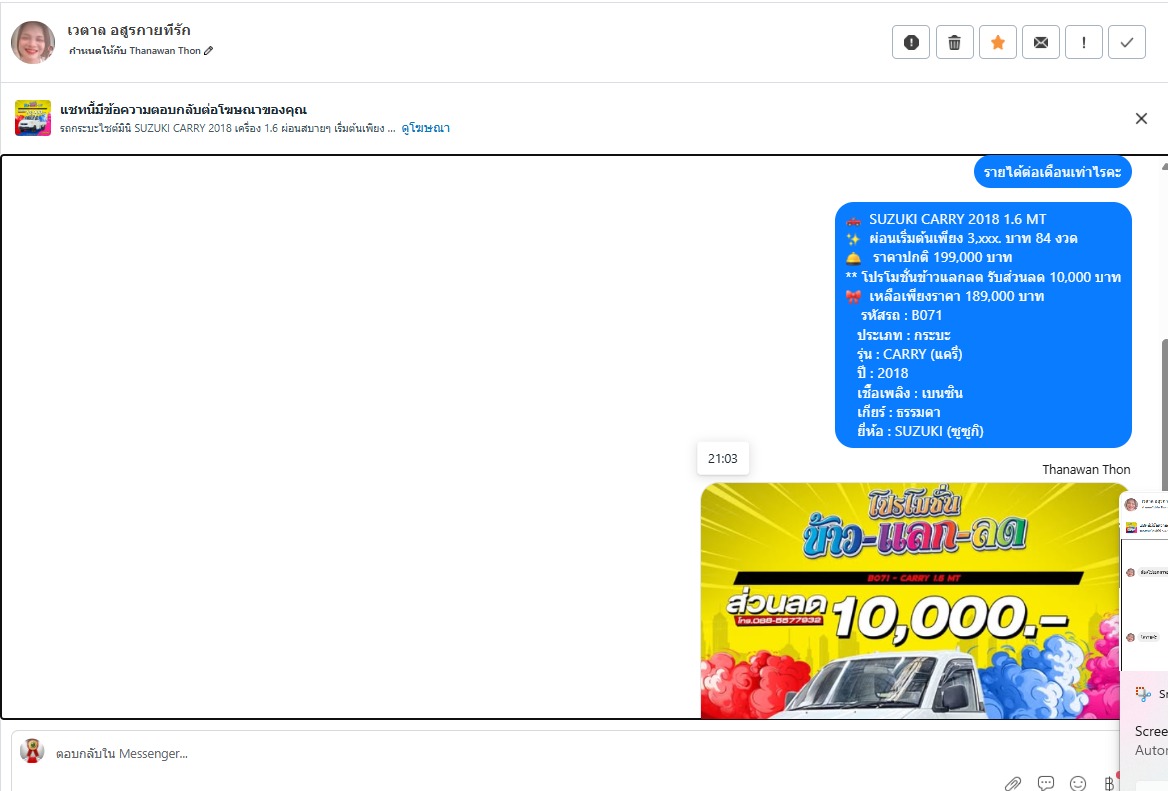
Task: Attach a file with the paperclip icon
Action: (x=1012, y=783)
